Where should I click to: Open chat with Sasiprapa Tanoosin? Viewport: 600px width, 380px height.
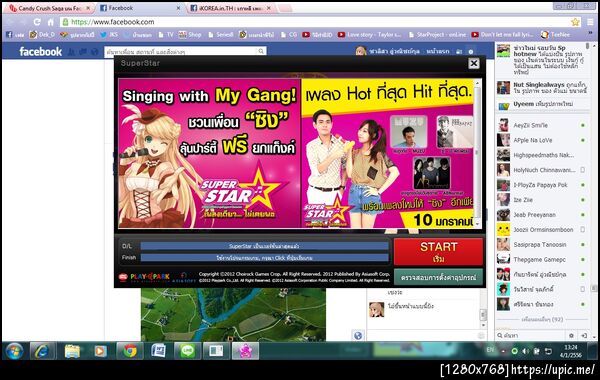coord(541,245)
